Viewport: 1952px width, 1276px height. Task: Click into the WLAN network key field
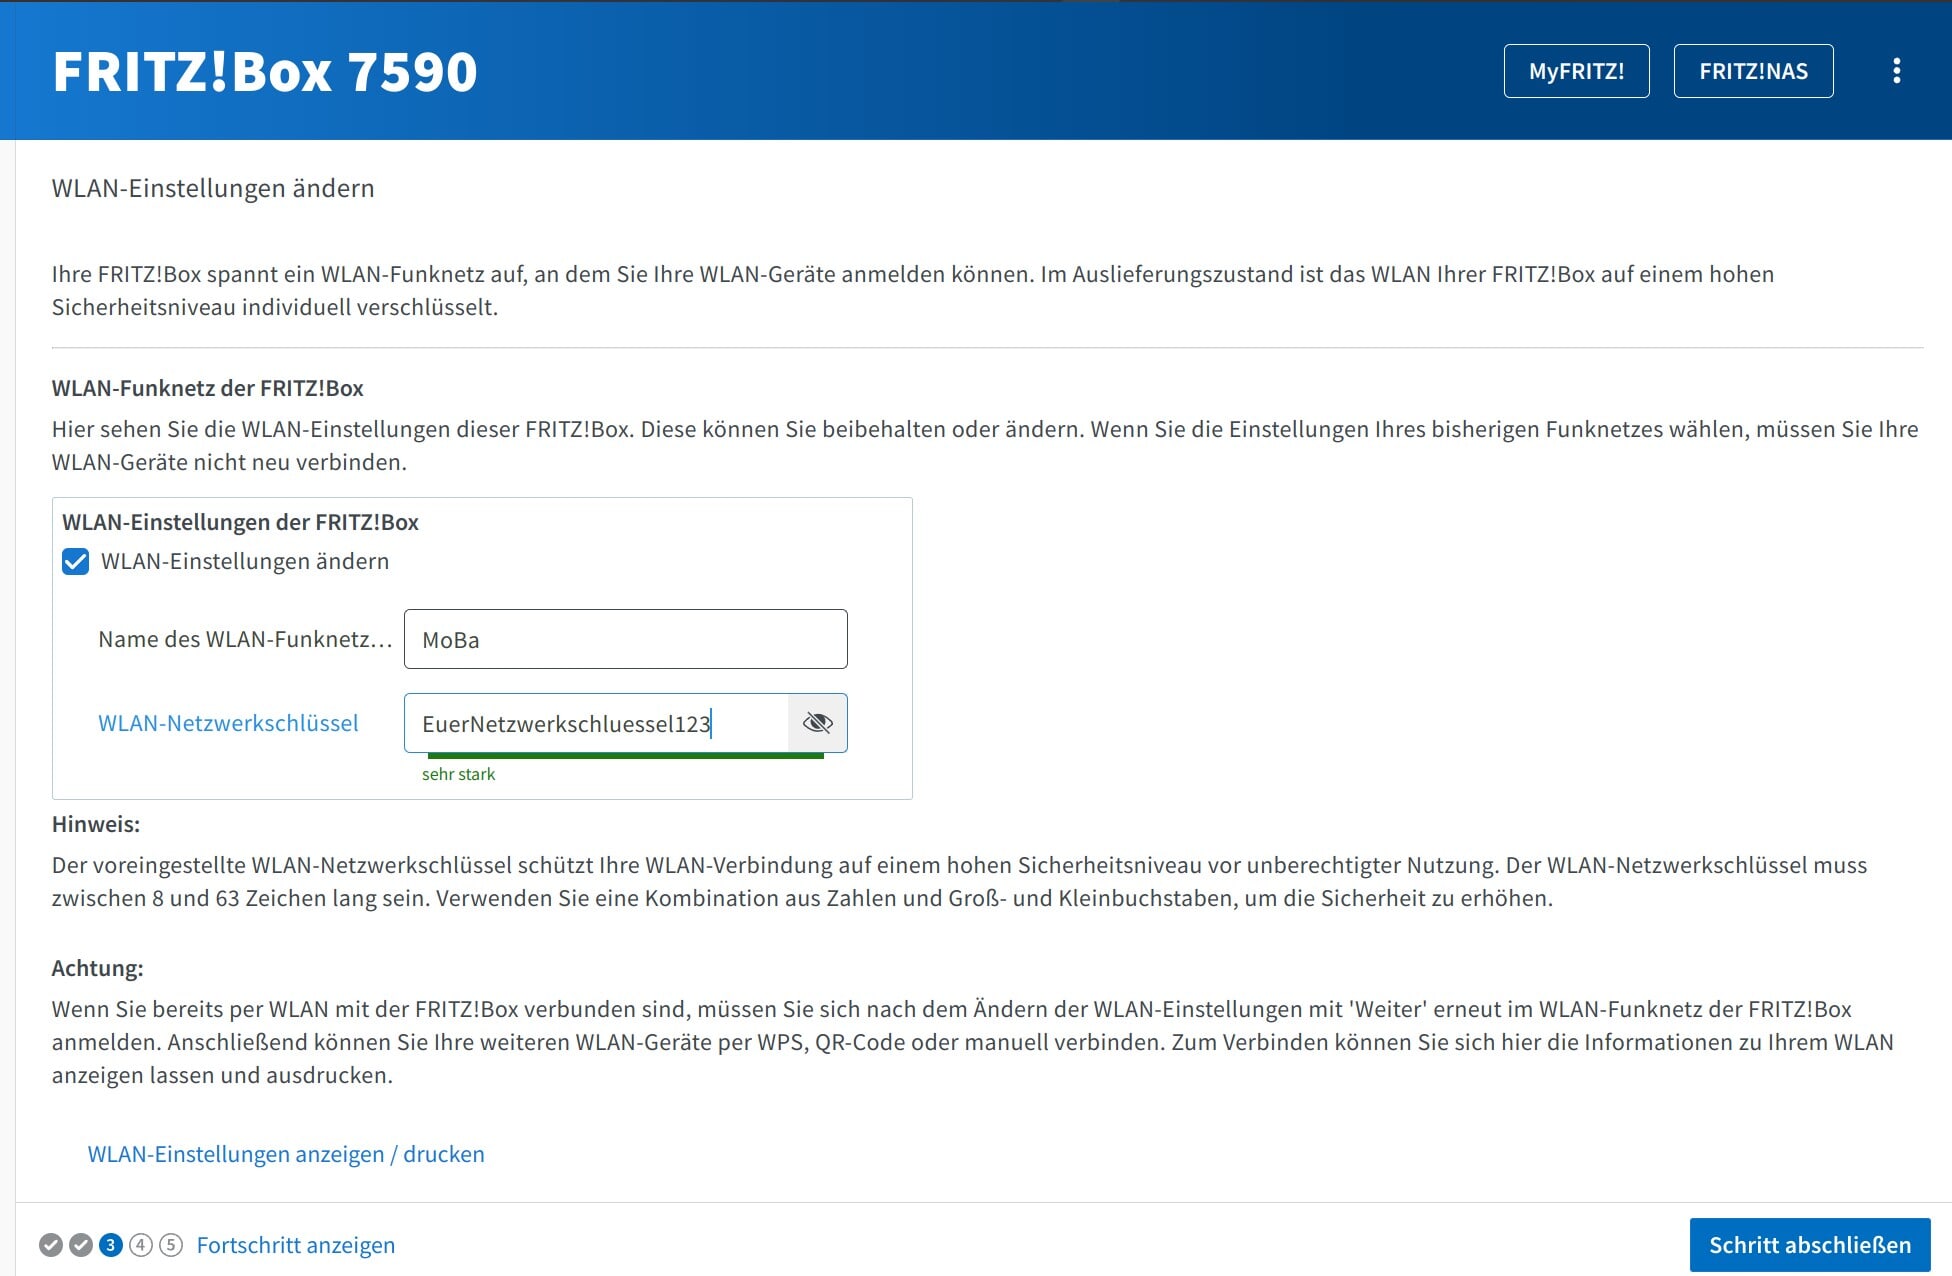pyautogui.click(x=596, y=723)
